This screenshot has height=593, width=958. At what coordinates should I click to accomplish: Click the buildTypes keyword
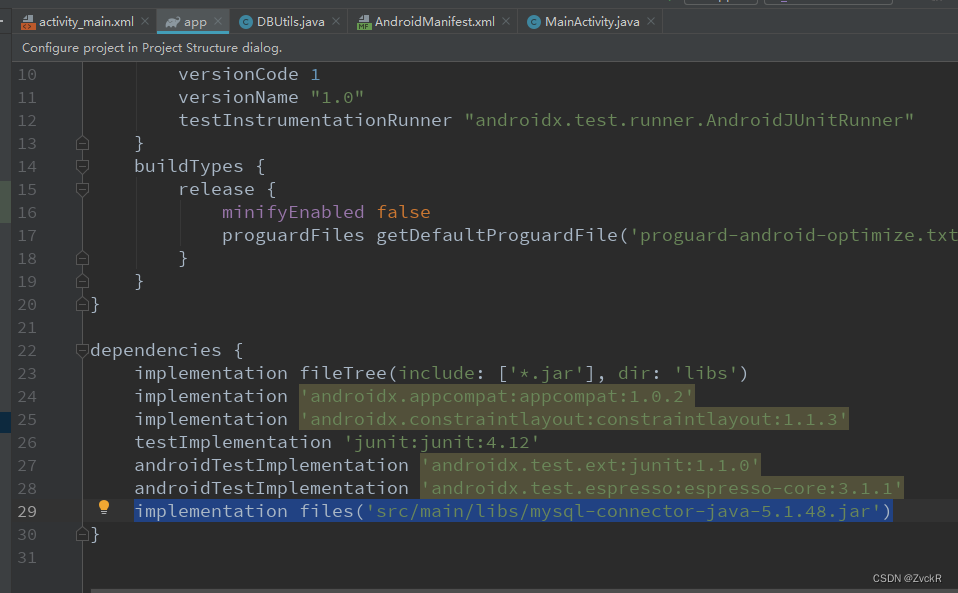189,167
